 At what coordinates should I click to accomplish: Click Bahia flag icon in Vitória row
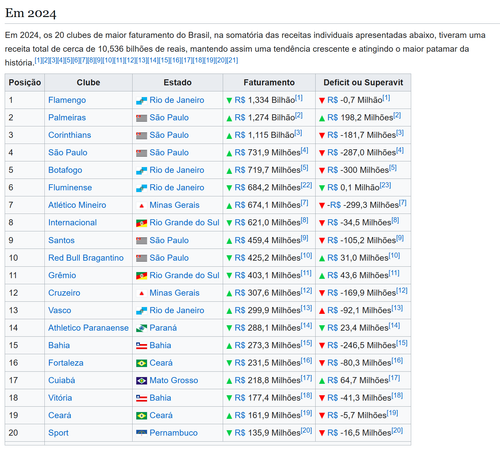point(141,398)
